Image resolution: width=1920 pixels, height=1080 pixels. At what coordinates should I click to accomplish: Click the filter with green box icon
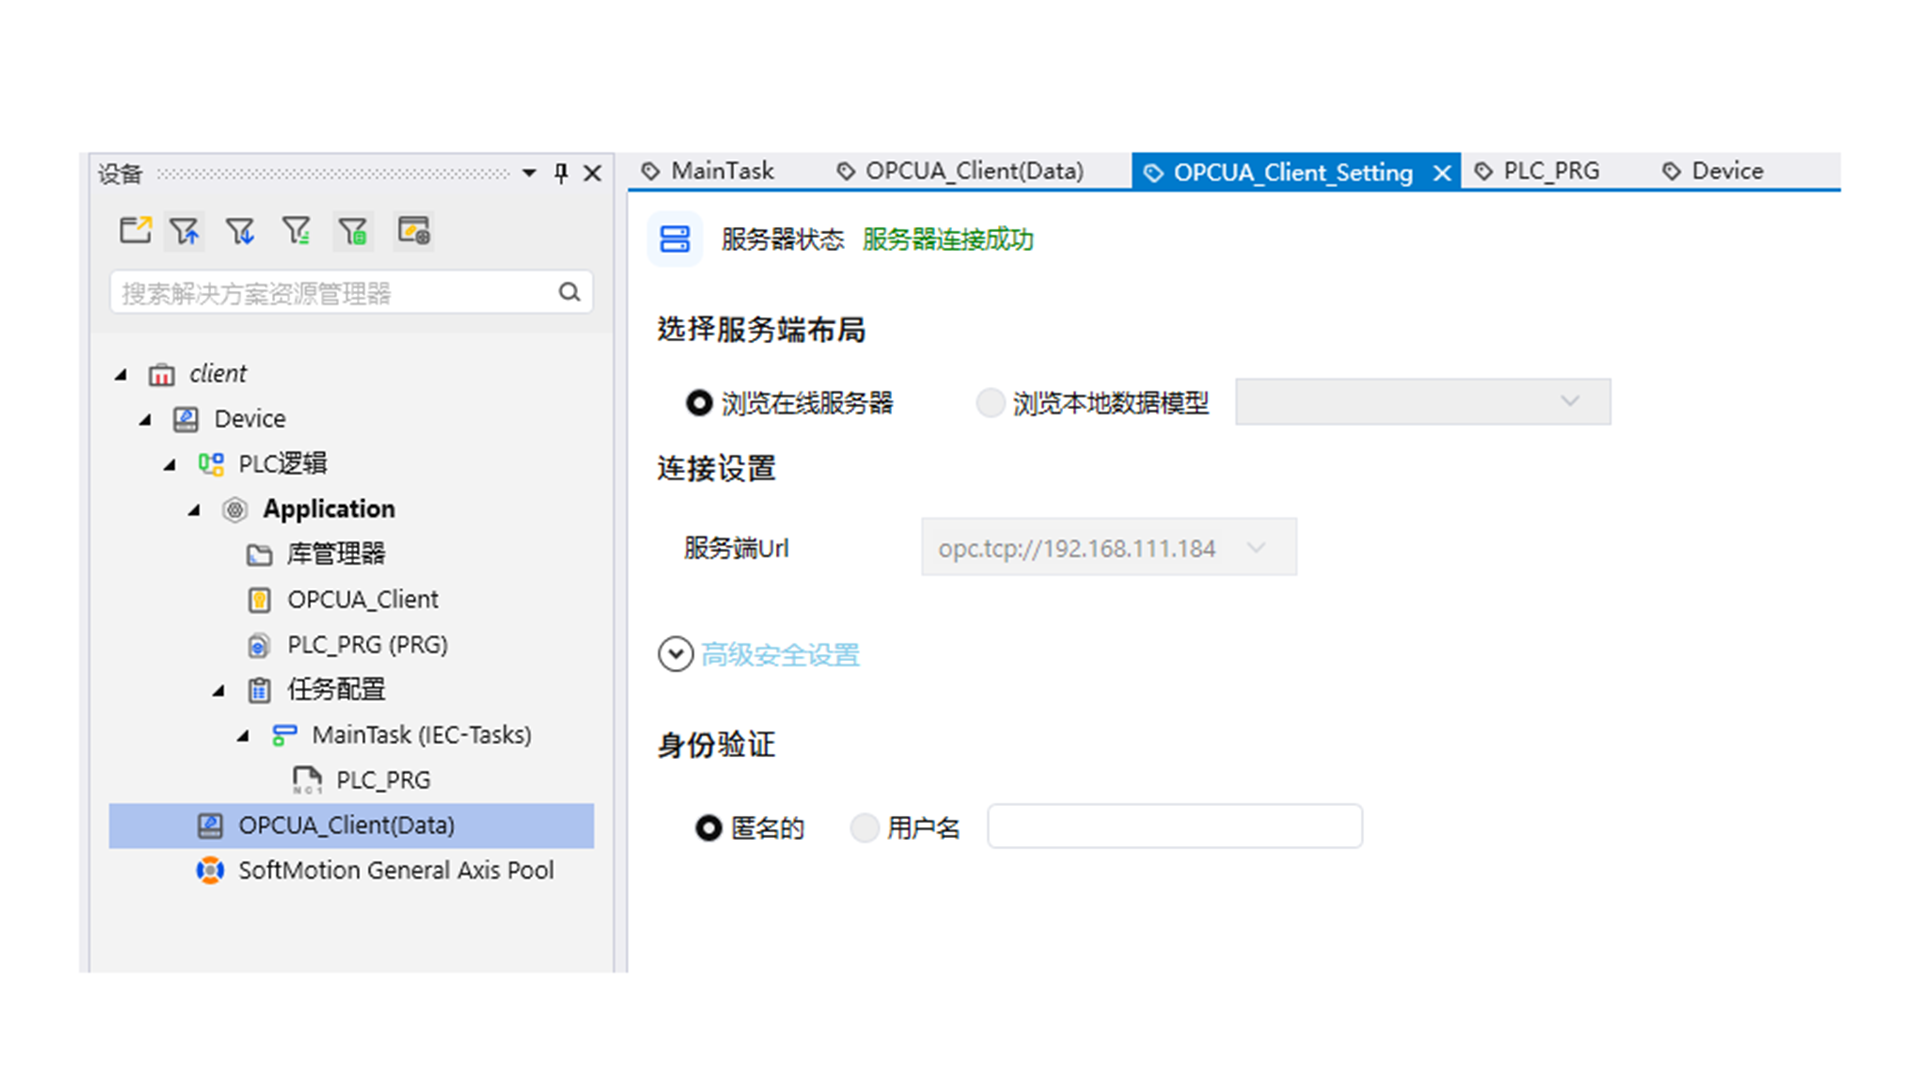coord(353,231)
